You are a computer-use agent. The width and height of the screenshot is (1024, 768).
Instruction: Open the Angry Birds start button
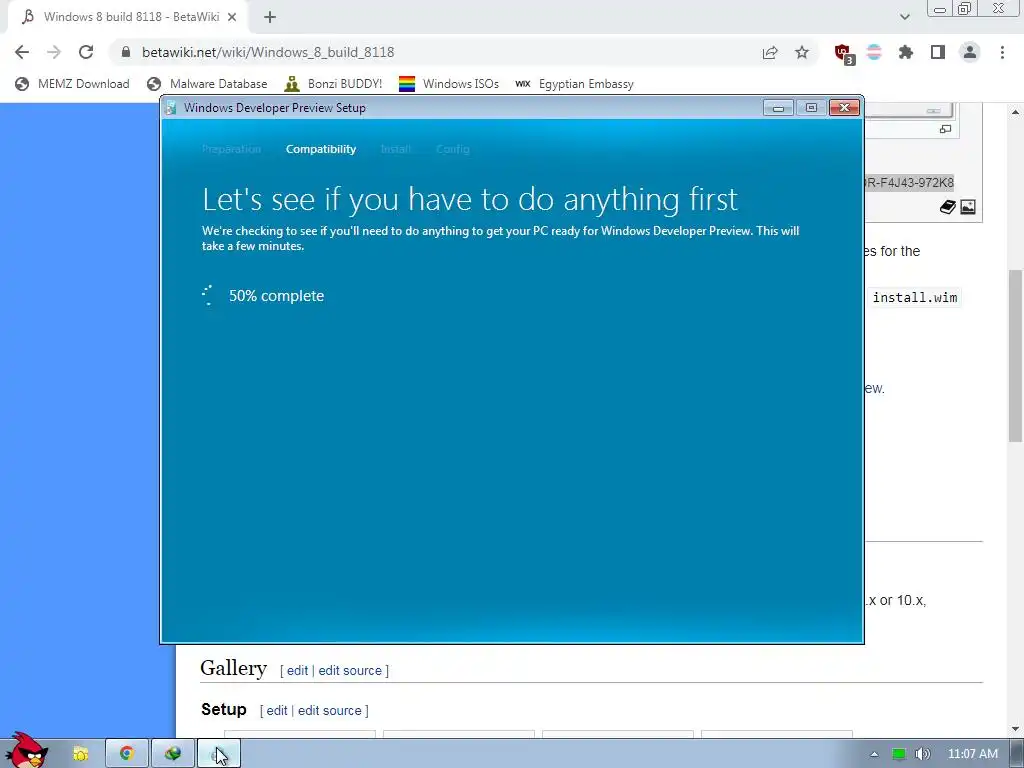tap(26, 751)
